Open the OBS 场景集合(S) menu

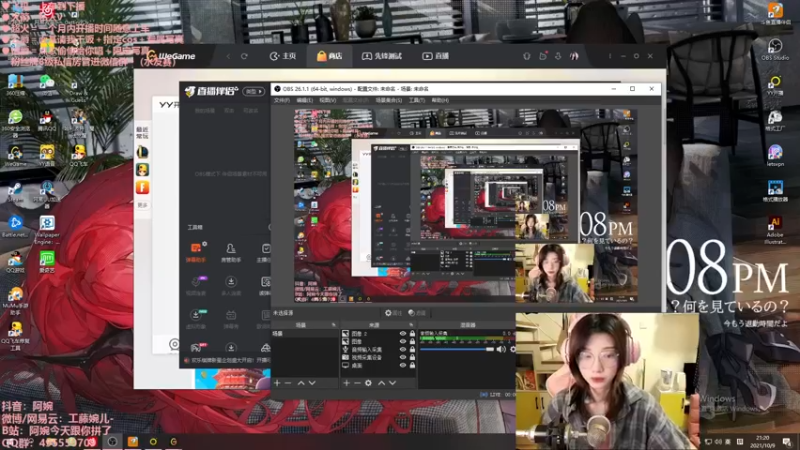389,101
